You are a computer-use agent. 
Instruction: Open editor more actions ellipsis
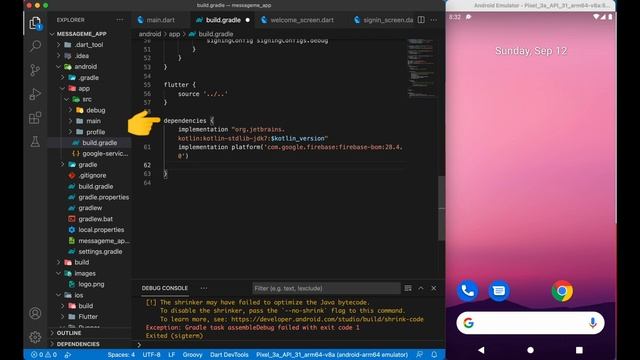pyautogui.click(x=433, y=20)
